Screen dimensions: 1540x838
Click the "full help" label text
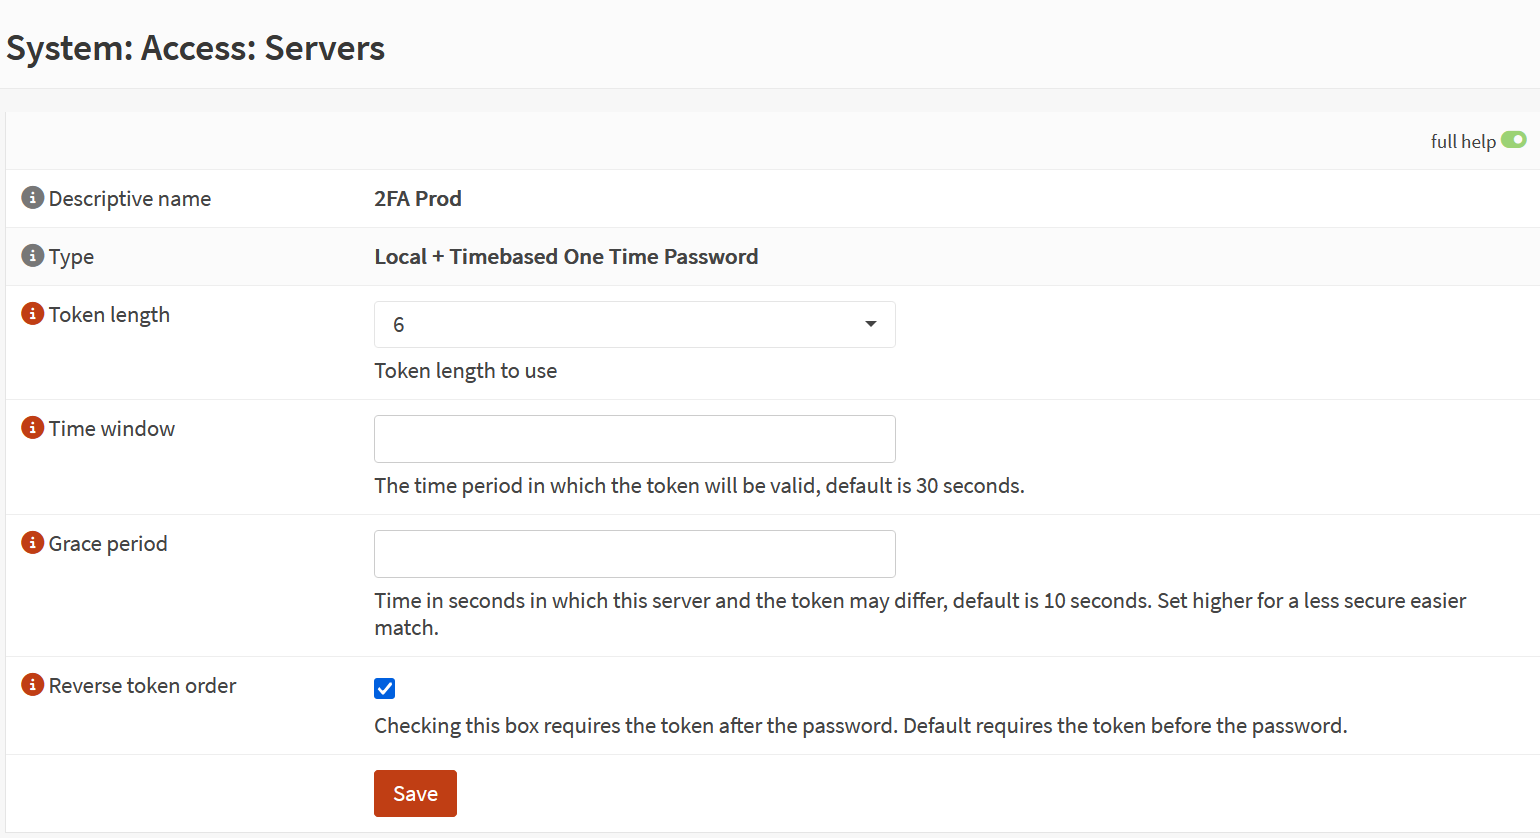pos(1462,141)
